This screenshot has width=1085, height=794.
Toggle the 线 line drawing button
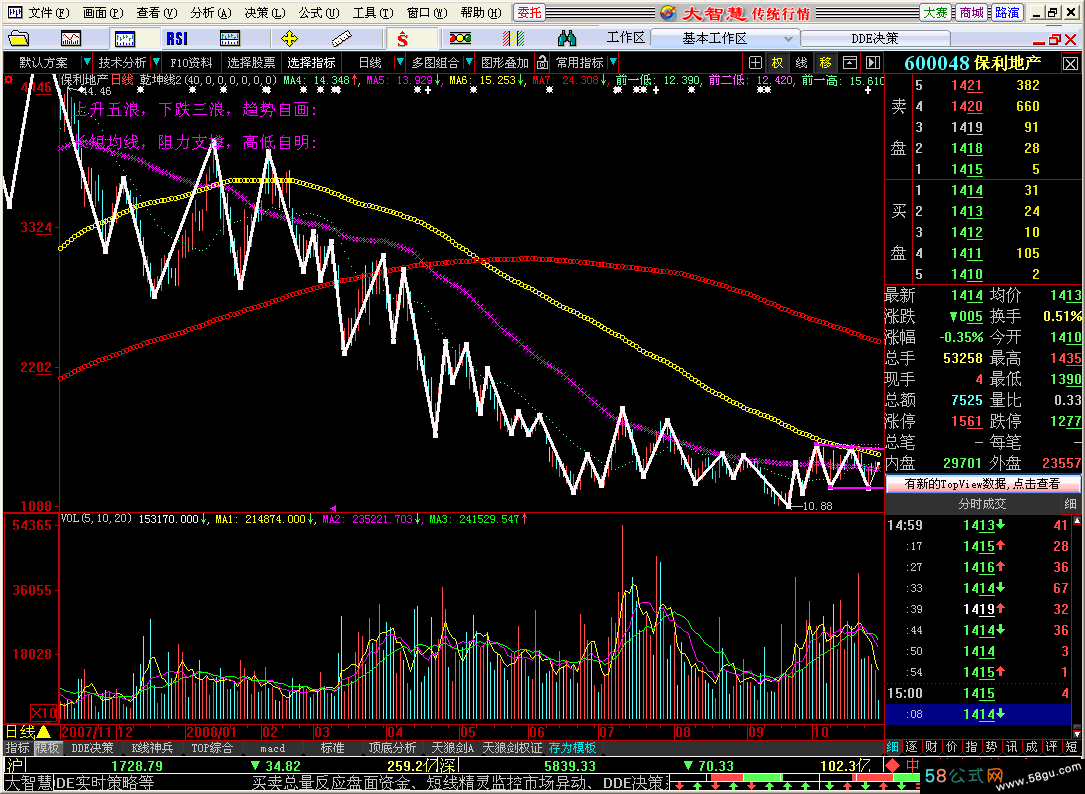coord(801,63)
